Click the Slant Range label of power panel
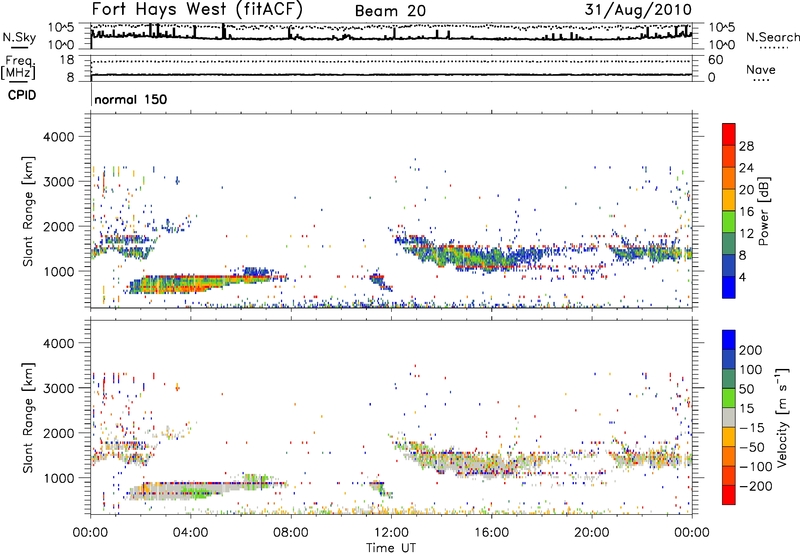 point(28,211)
